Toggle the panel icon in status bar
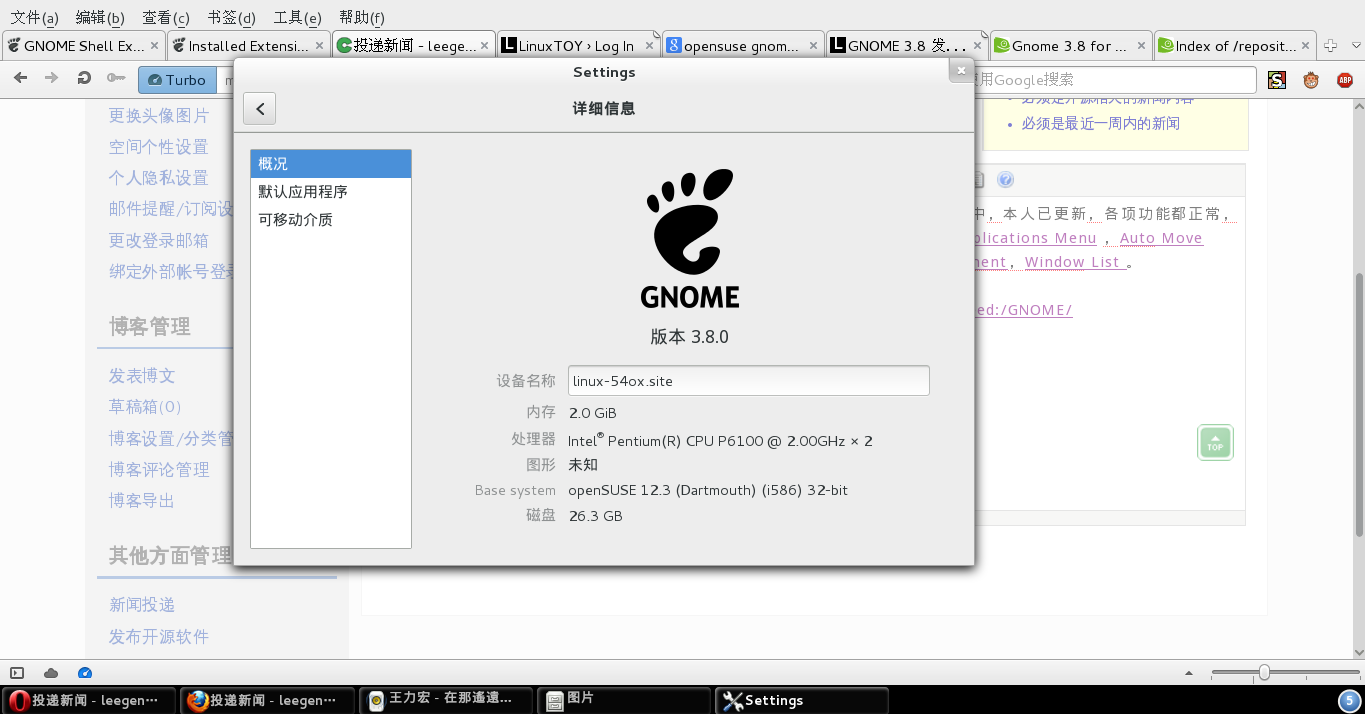Viewport: 1365px width, 714px height. 17,673
